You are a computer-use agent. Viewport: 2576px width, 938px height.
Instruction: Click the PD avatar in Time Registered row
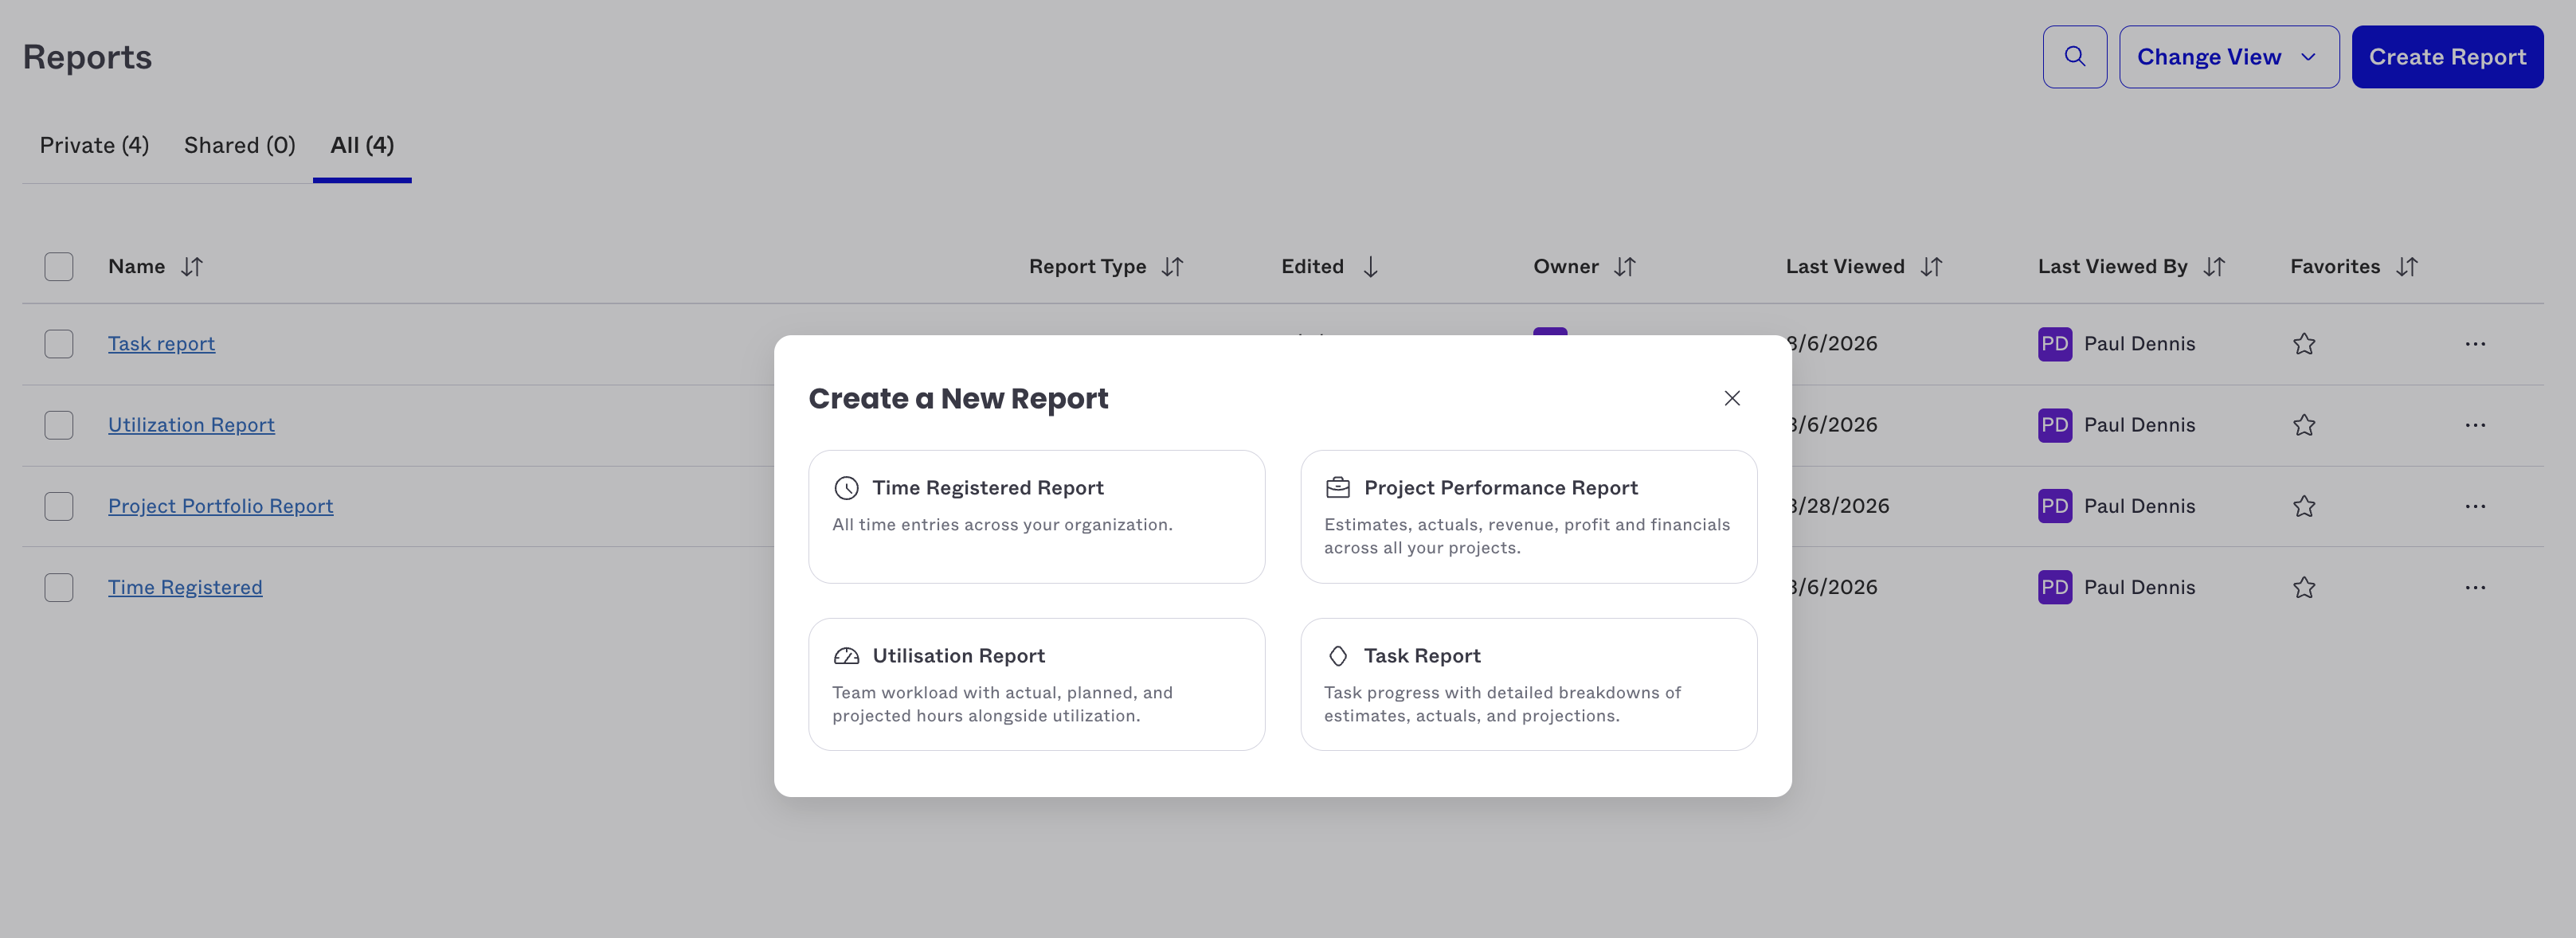pos(2055,587)
